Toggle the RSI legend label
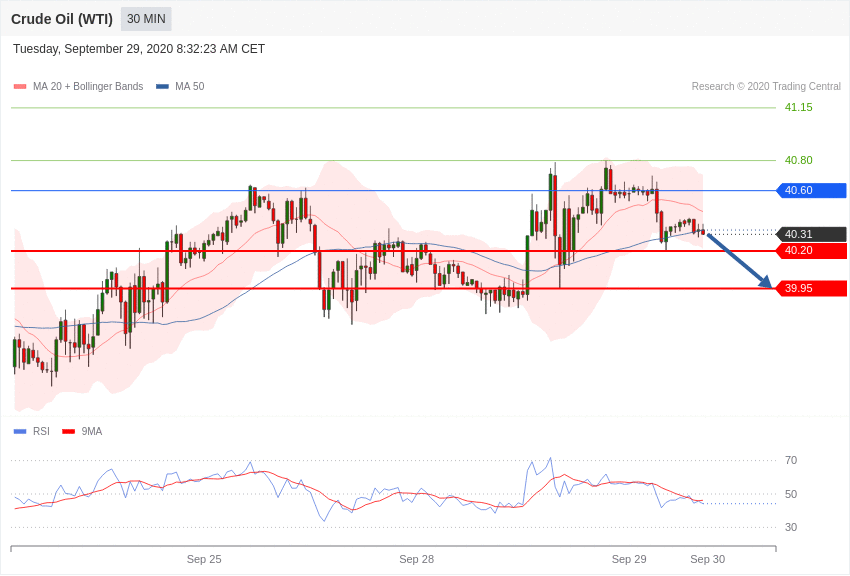Viewport: 850px width, 576px height. 41,431
